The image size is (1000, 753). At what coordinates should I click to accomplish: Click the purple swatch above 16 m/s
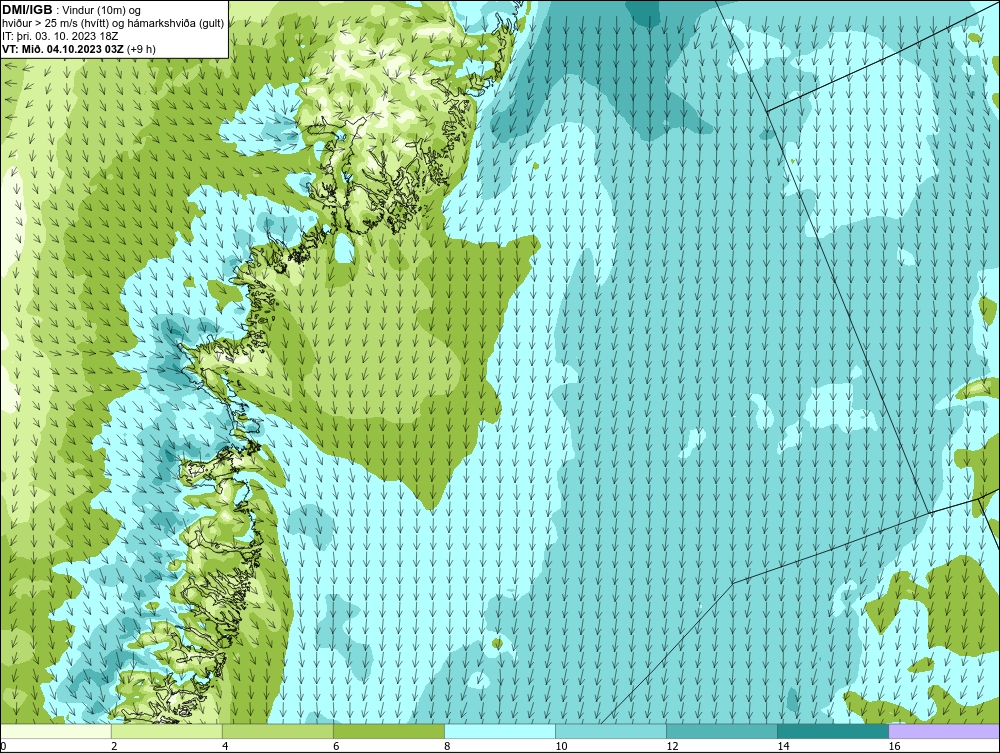pyautogui.click(x=944, y=731)
